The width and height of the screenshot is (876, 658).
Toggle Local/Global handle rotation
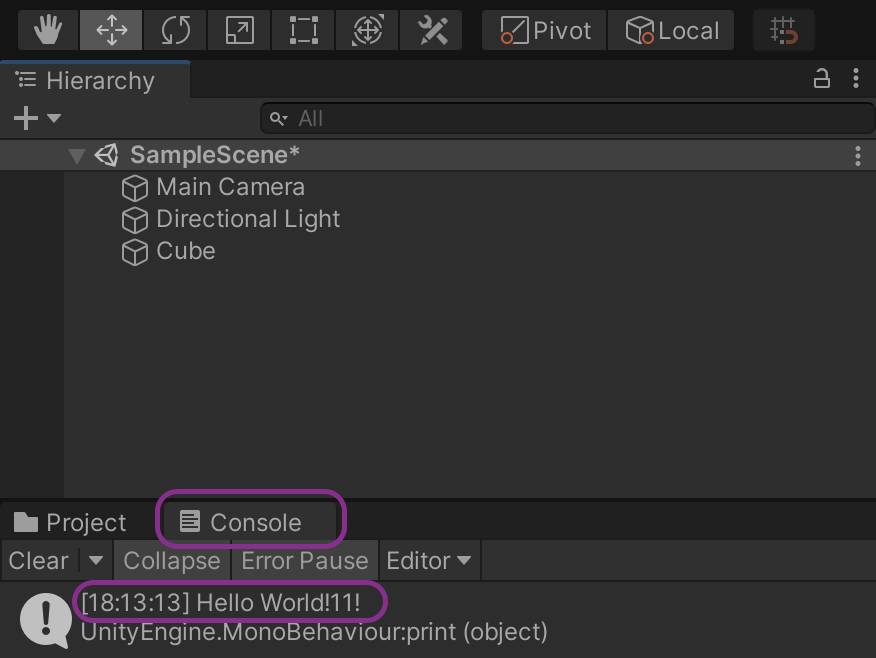[x=672, y=31]
